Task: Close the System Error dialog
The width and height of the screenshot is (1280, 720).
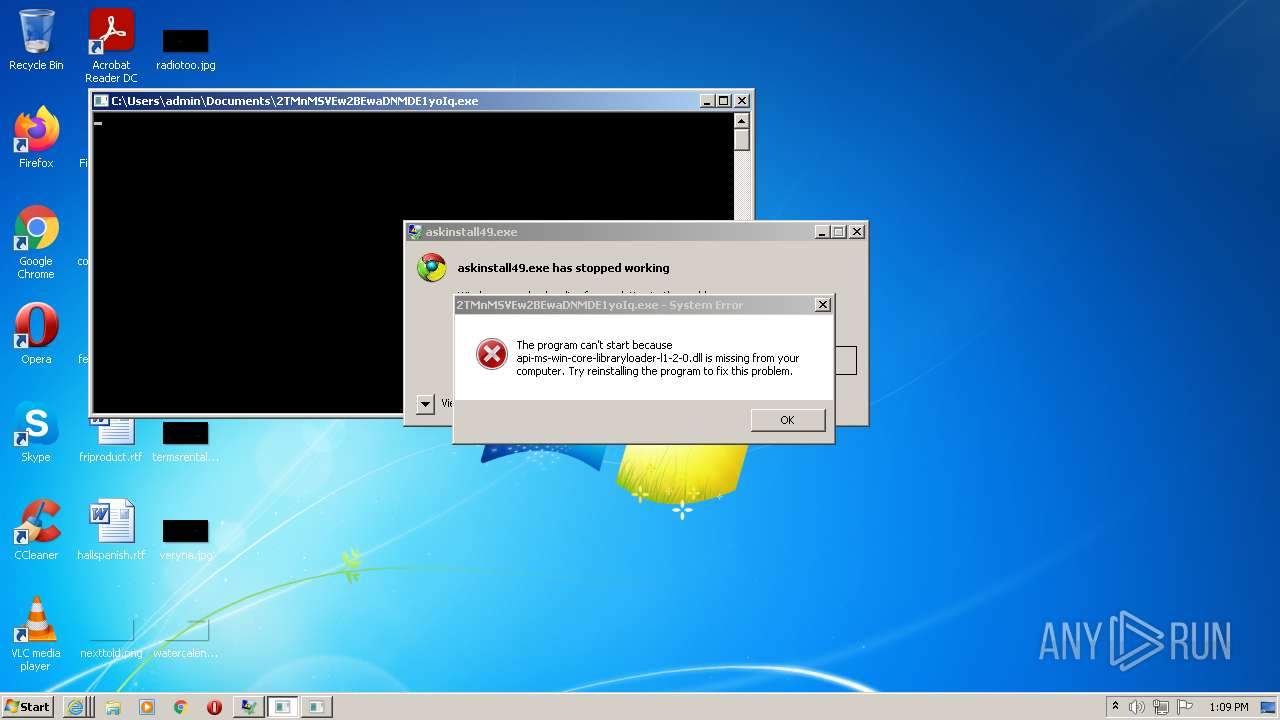Action: (823, 305)
